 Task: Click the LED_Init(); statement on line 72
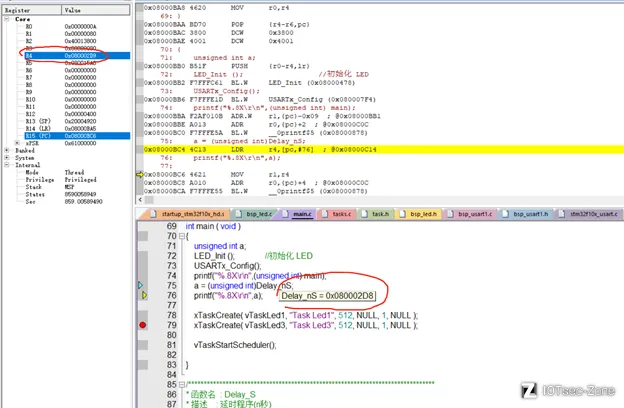pyautogui.click(x=214, y=256)
